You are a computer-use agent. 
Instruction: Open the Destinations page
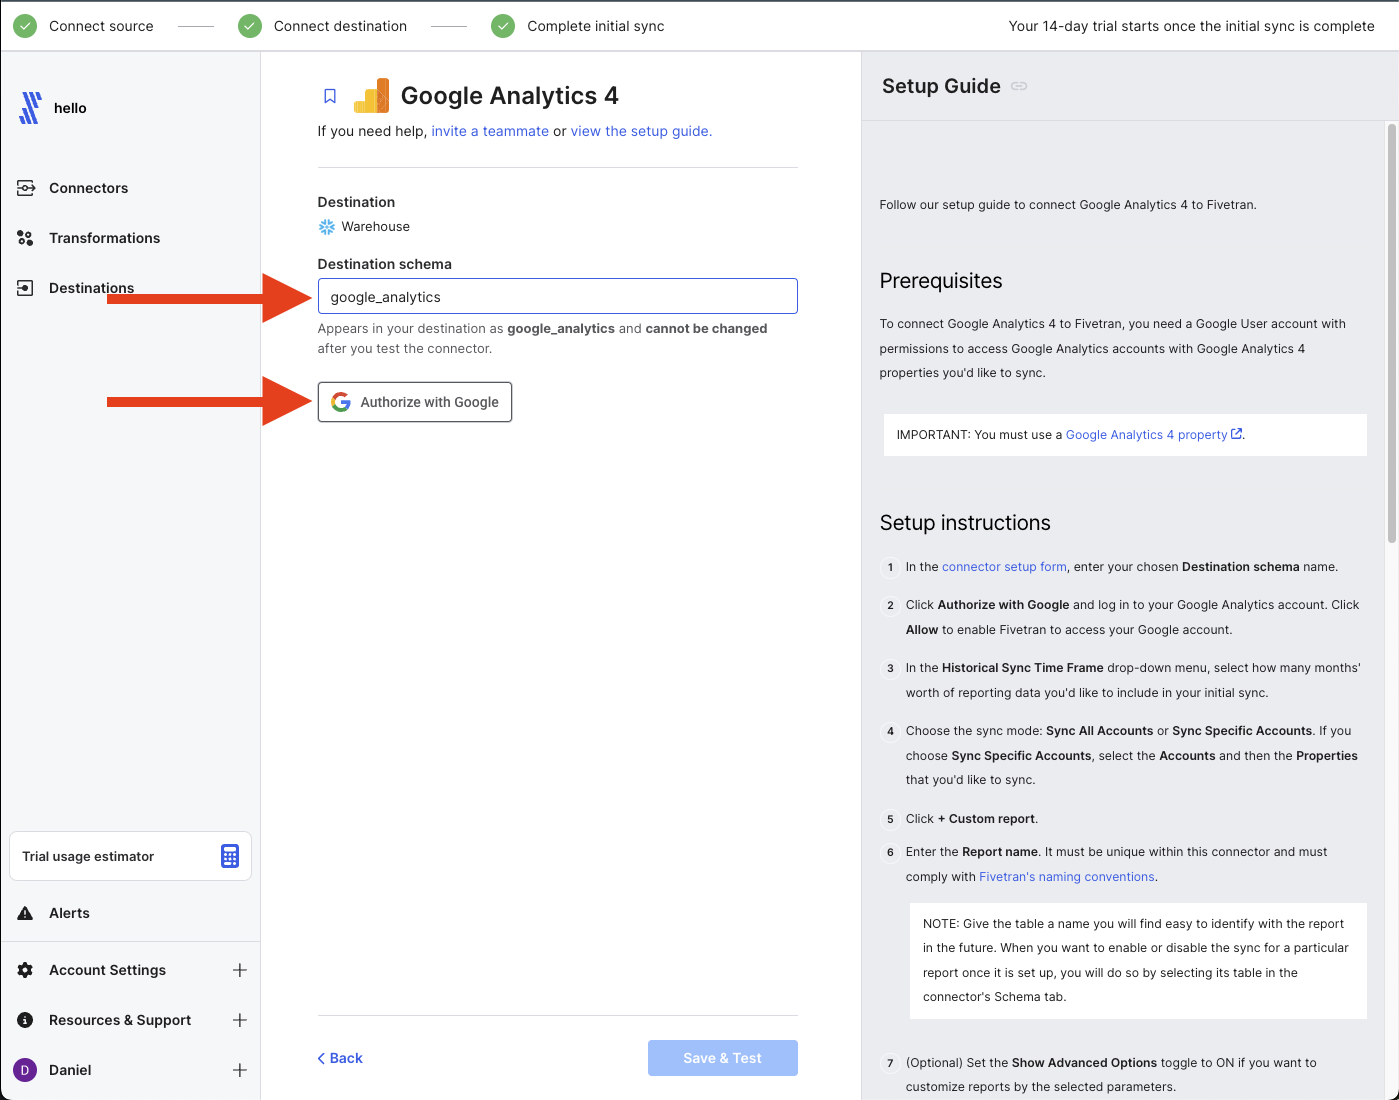92,288
